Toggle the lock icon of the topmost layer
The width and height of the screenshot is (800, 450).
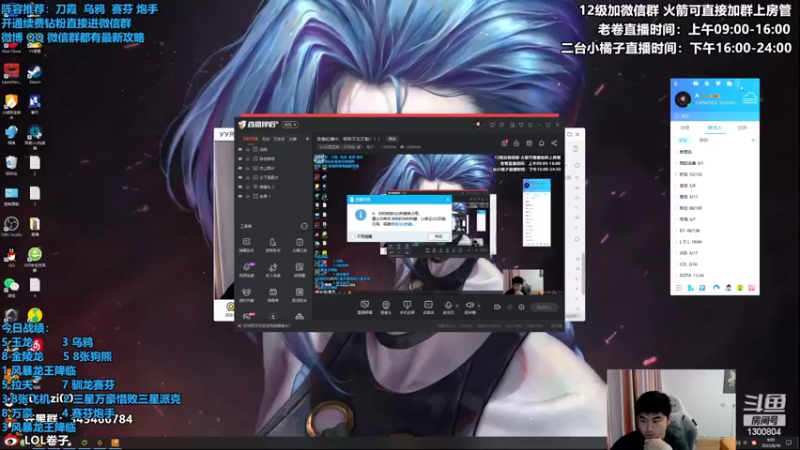[x=248, y=149]
